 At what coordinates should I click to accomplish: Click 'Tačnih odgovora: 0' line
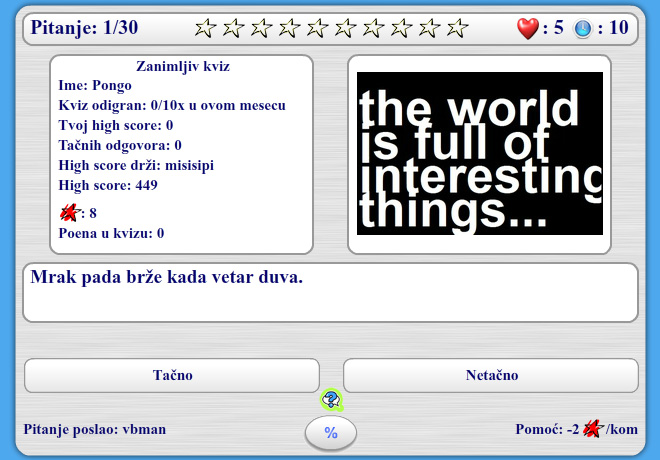click(120, 145)
